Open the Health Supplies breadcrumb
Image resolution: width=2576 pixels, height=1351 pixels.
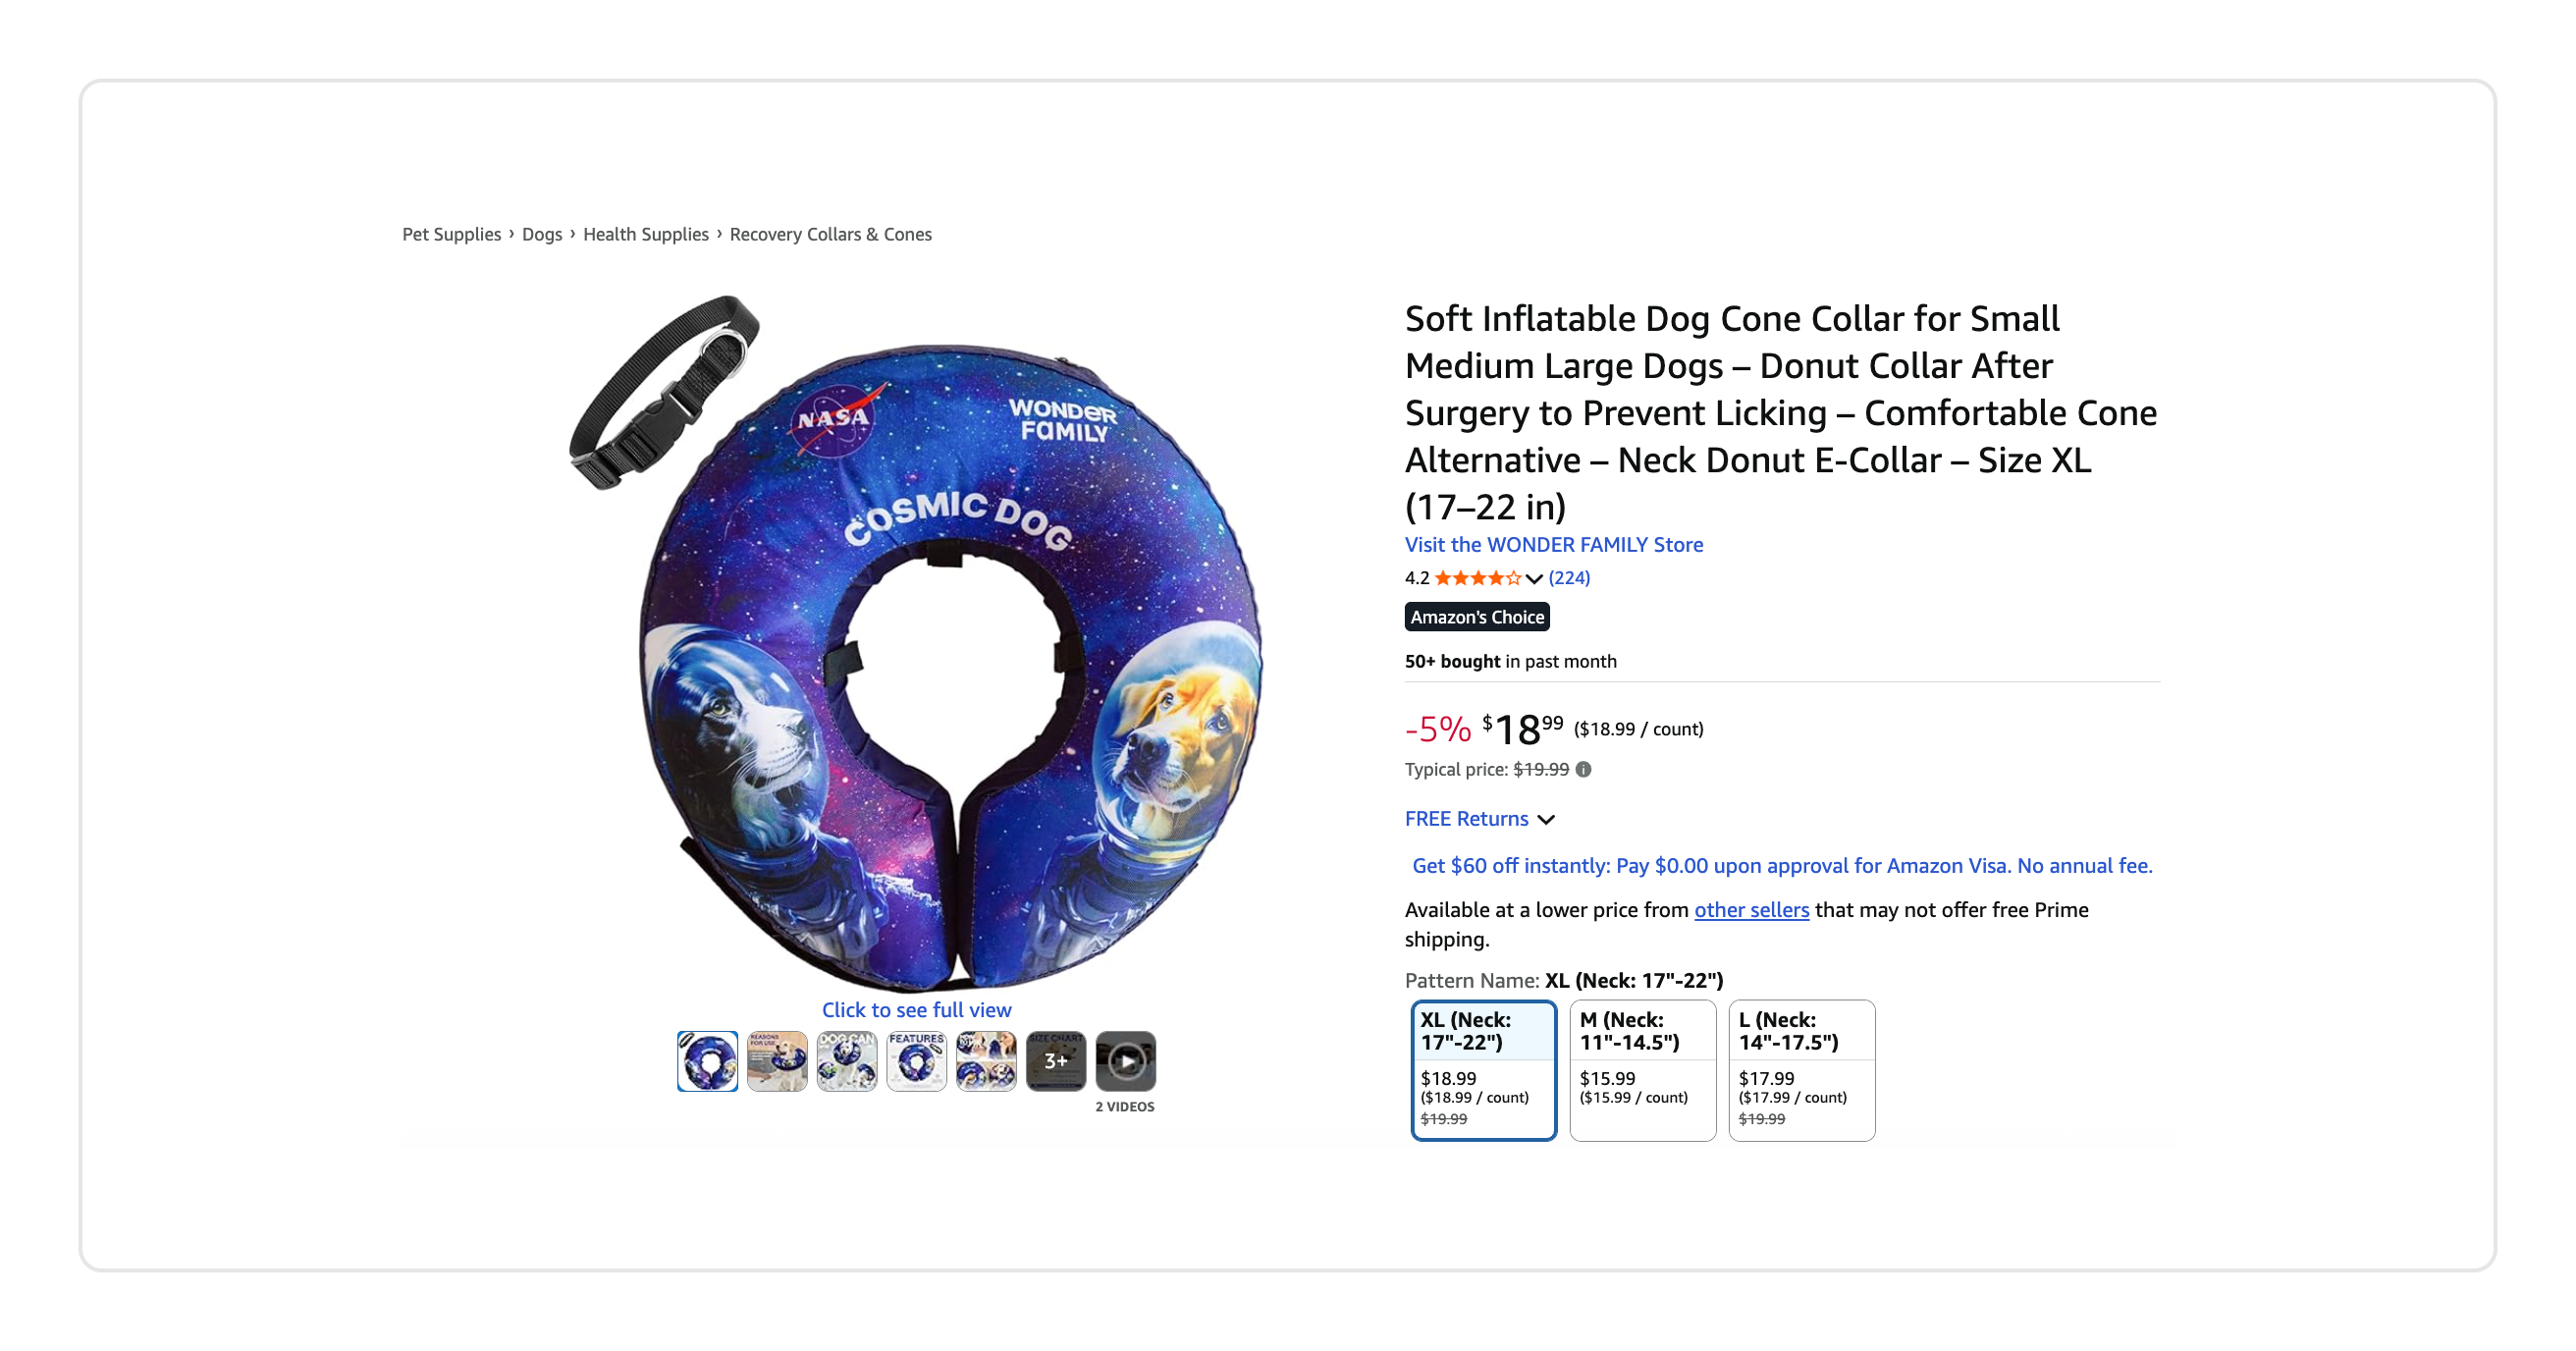645,234
